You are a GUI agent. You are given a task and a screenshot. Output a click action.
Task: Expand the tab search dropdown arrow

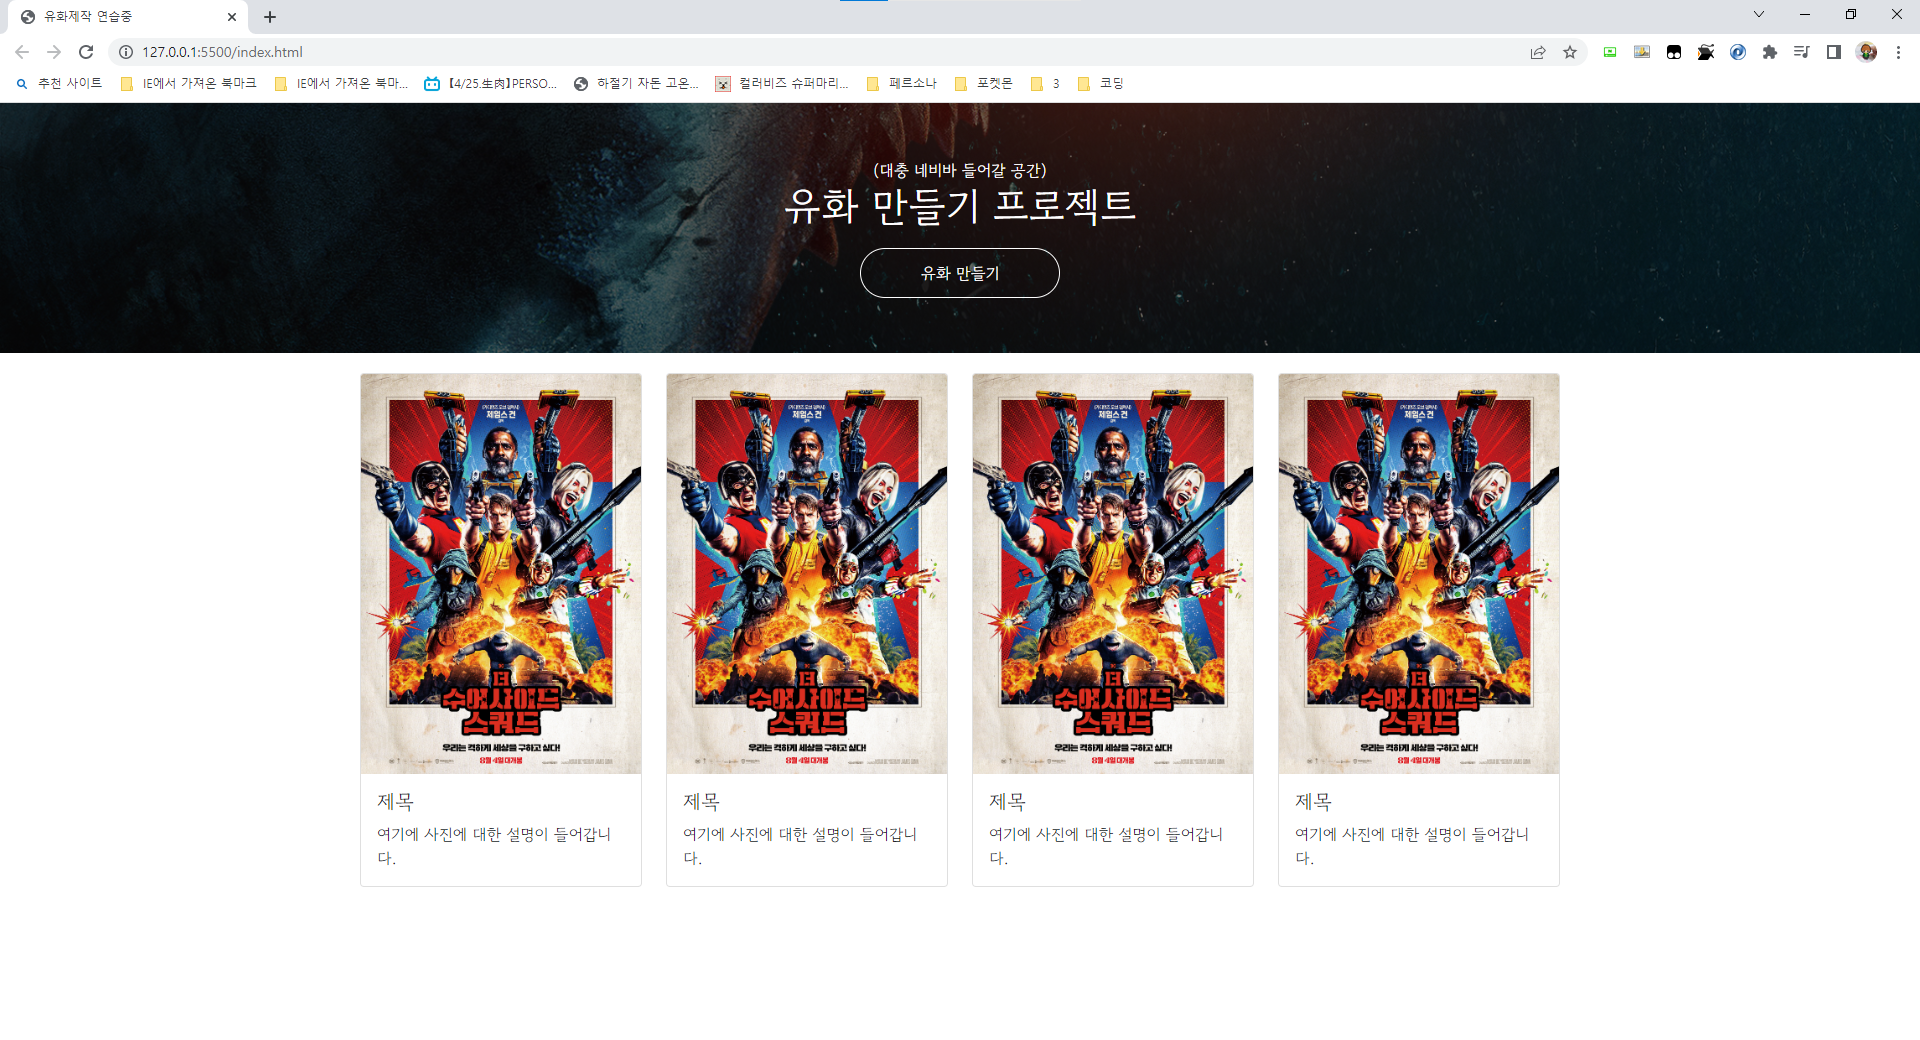pos(1759,14)
